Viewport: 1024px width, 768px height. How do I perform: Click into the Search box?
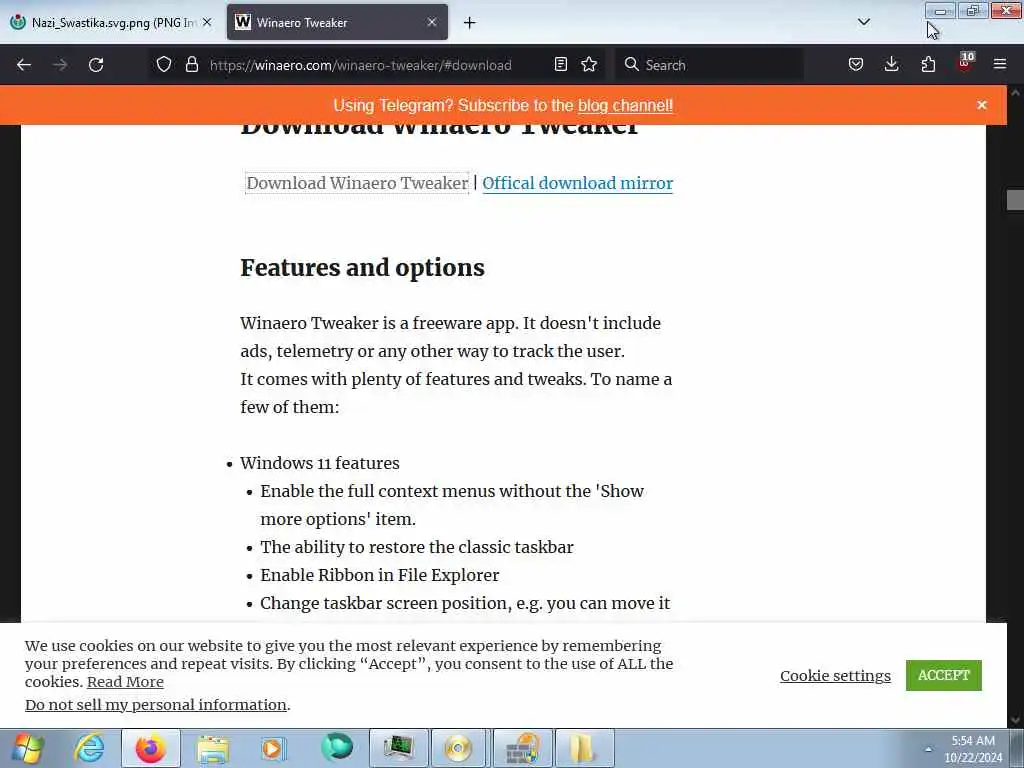tap(709, 65)
